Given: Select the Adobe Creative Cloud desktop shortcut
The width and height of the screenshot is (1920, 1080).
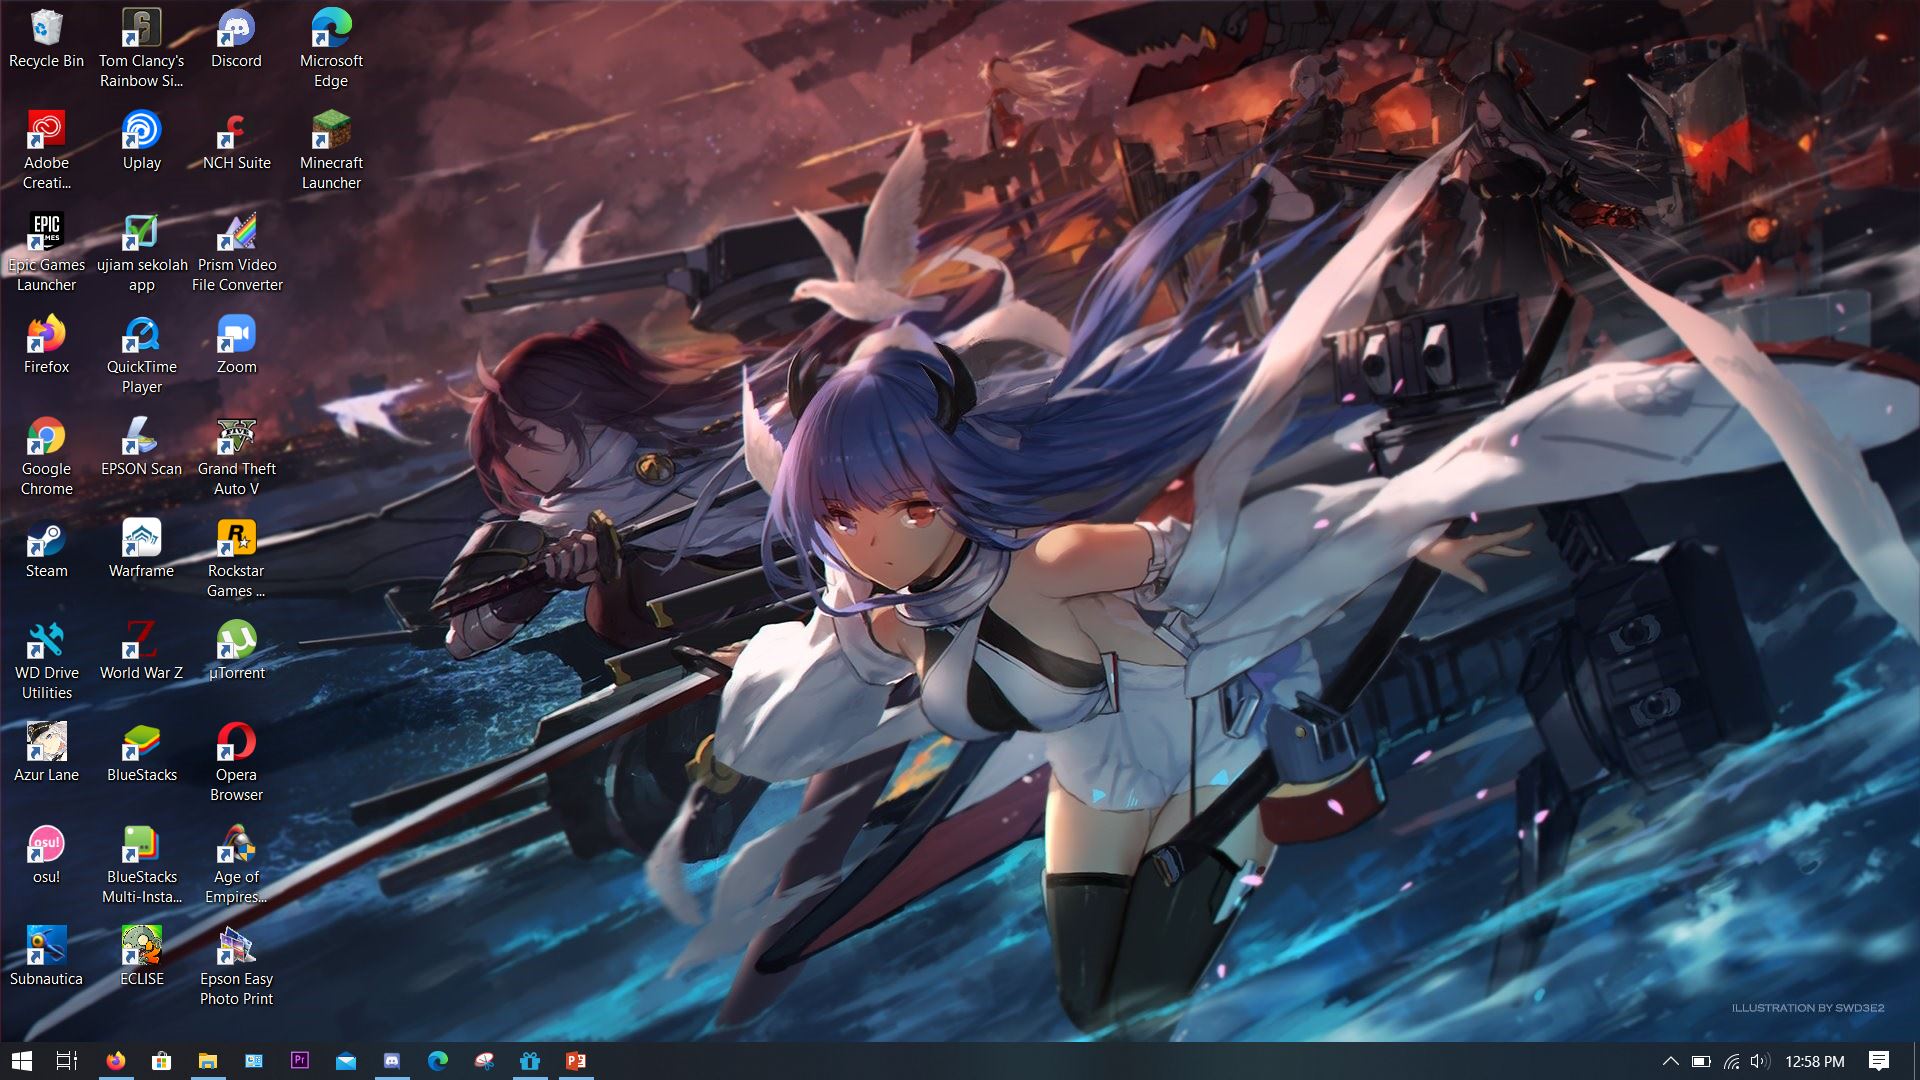Looking at the screenshot, I should tap(46, 150).
